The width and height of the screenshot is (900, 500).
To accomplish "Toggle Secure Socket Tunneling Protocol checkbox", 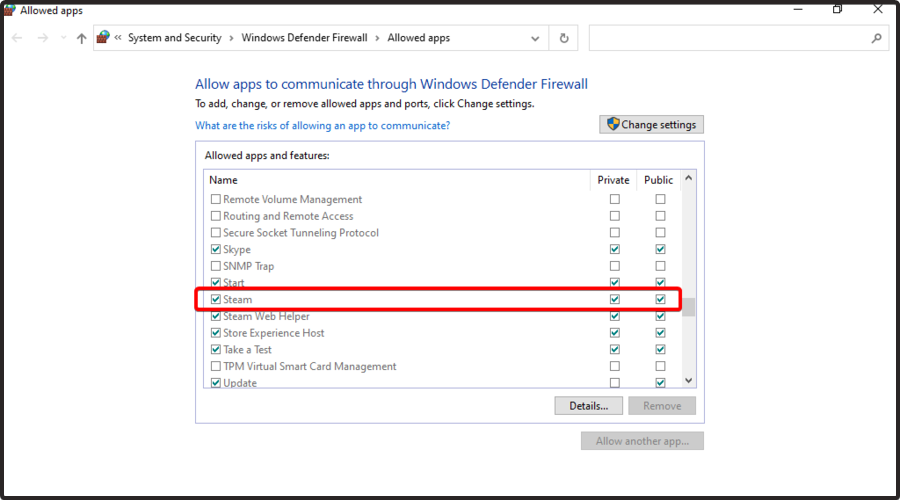I will pyautogui.click(x=216, y=232).
